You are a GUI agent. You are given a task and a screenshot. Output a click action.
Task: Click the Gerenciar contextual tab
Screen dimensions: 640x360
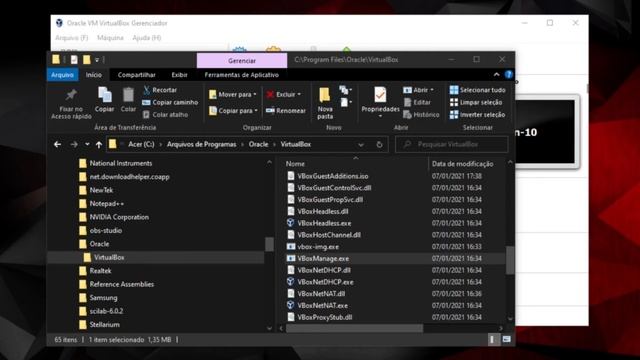pos(242,60)
